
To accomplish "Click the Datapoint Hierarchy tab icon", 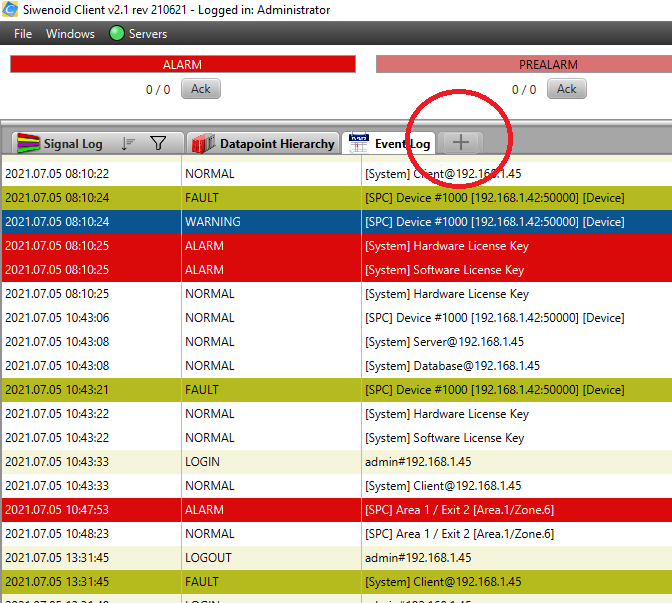I will click(202, 143).
